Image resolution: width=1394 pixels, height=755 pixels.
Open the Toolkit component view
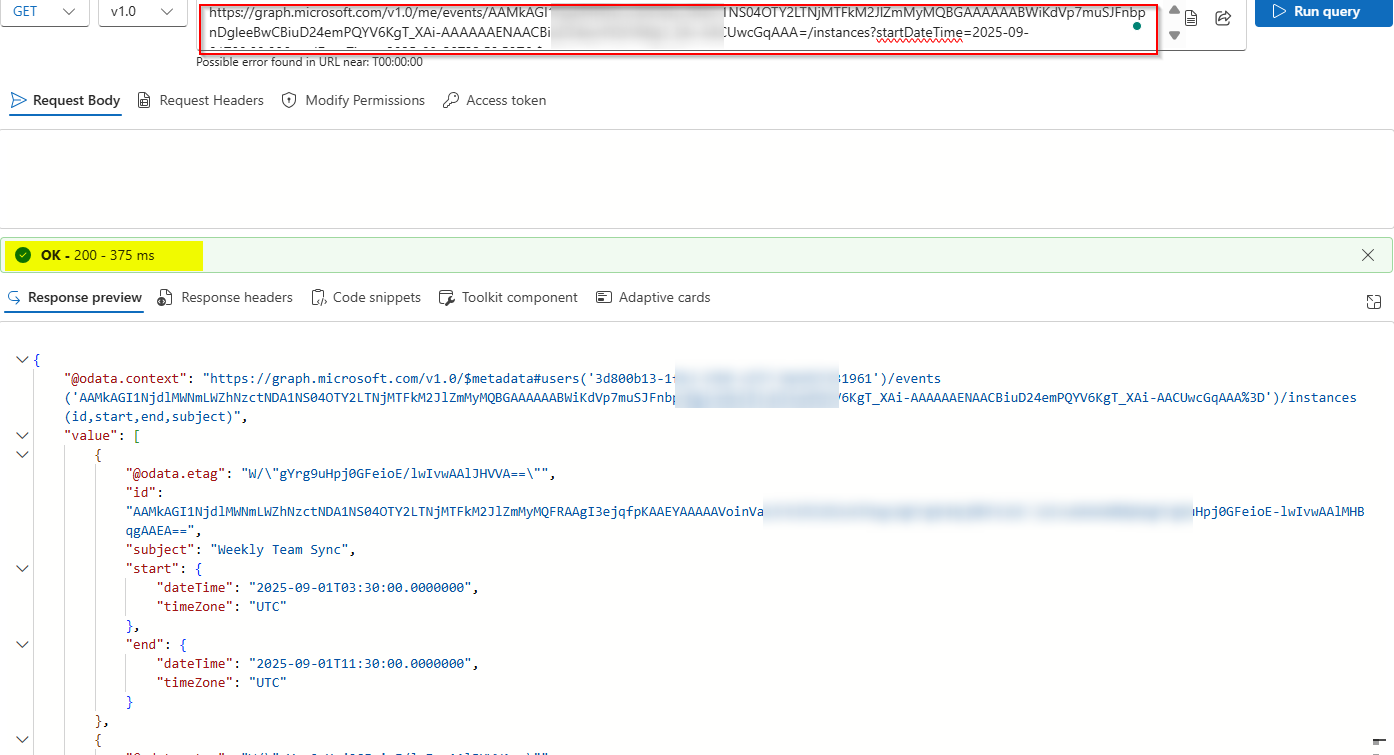519,297
